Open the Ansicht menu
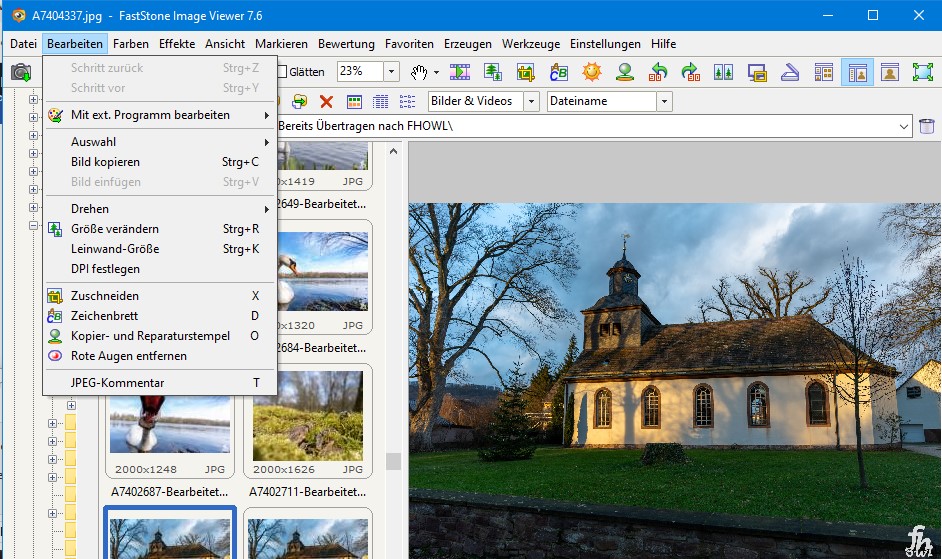The width and height of the screenshot is (942, 559). pyautogui.click(x=225, y=44)
